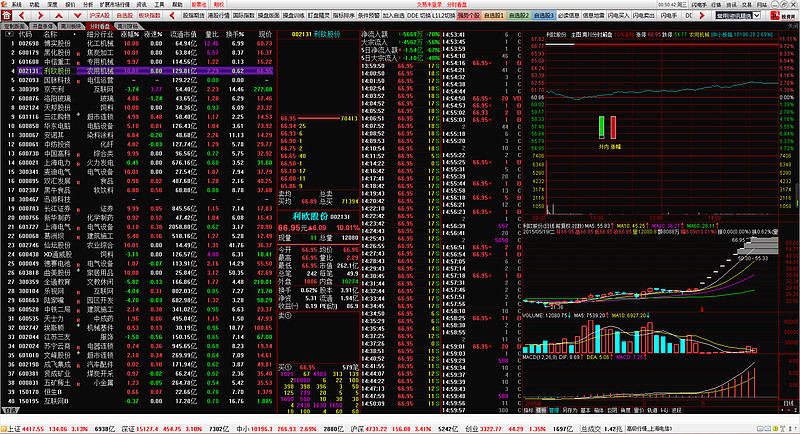800x434 pixels.
Task: Click the 信息地雷 toolbar button
Action: click(593, 16)
